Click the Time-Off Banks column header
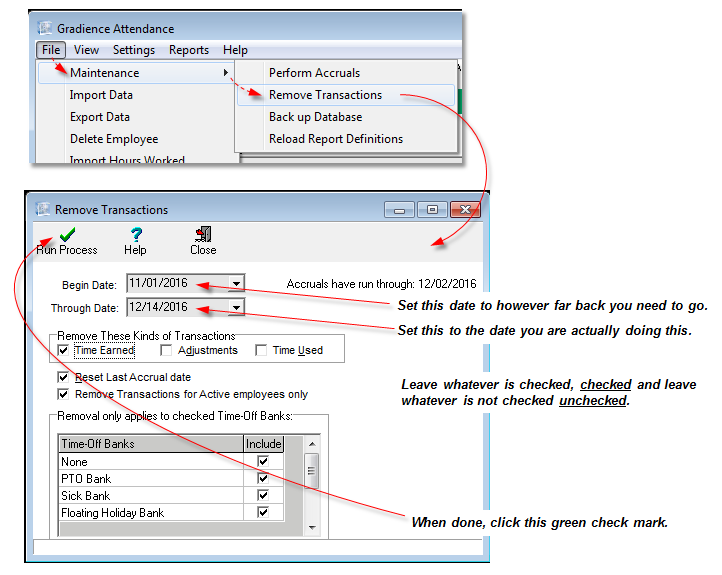The height and width of the screenshot is (575, 722). coord(151,444)
